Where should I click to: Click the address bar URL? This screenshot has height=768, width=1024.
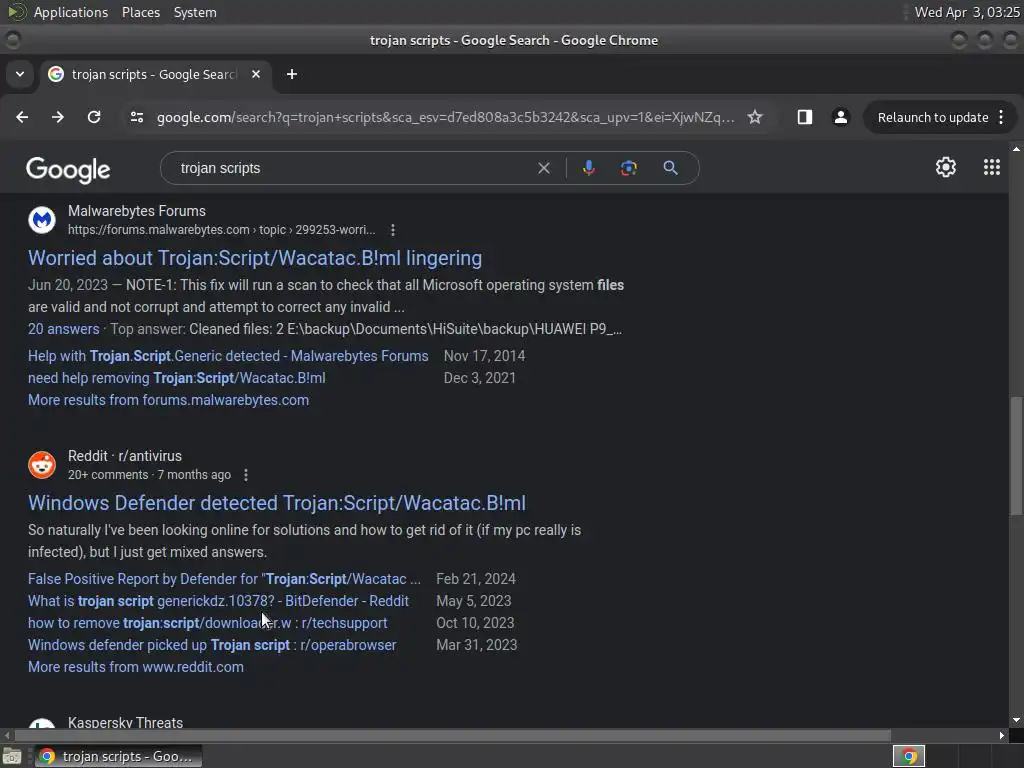point(445,117)
